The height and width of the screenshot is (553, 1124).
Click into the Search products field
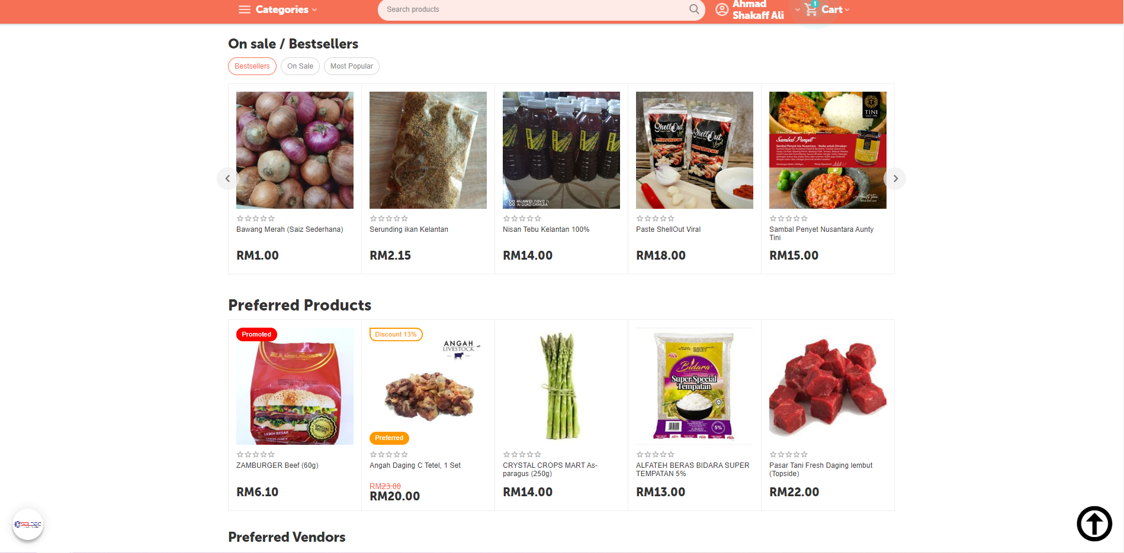(530, 10)
